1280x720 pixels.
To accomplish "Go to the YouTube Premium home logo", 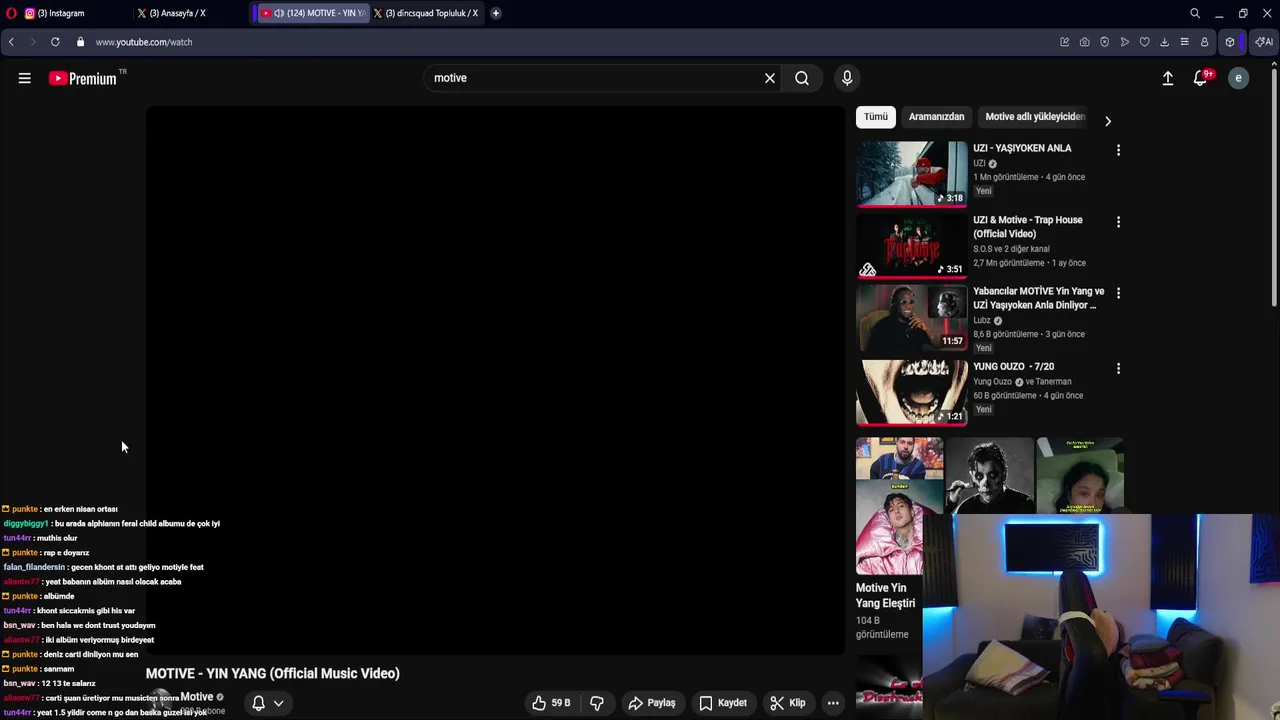I will tap(84, 78).
